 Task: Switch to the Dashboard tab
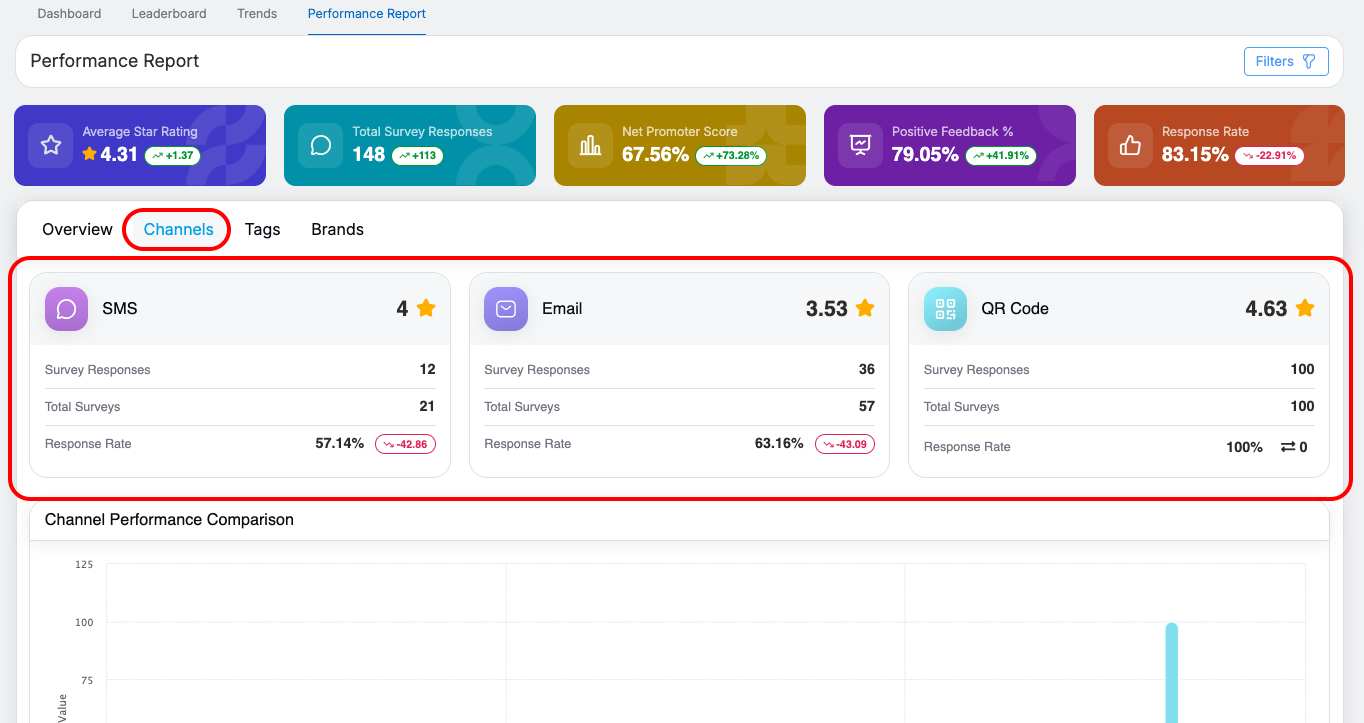[69, 14]
